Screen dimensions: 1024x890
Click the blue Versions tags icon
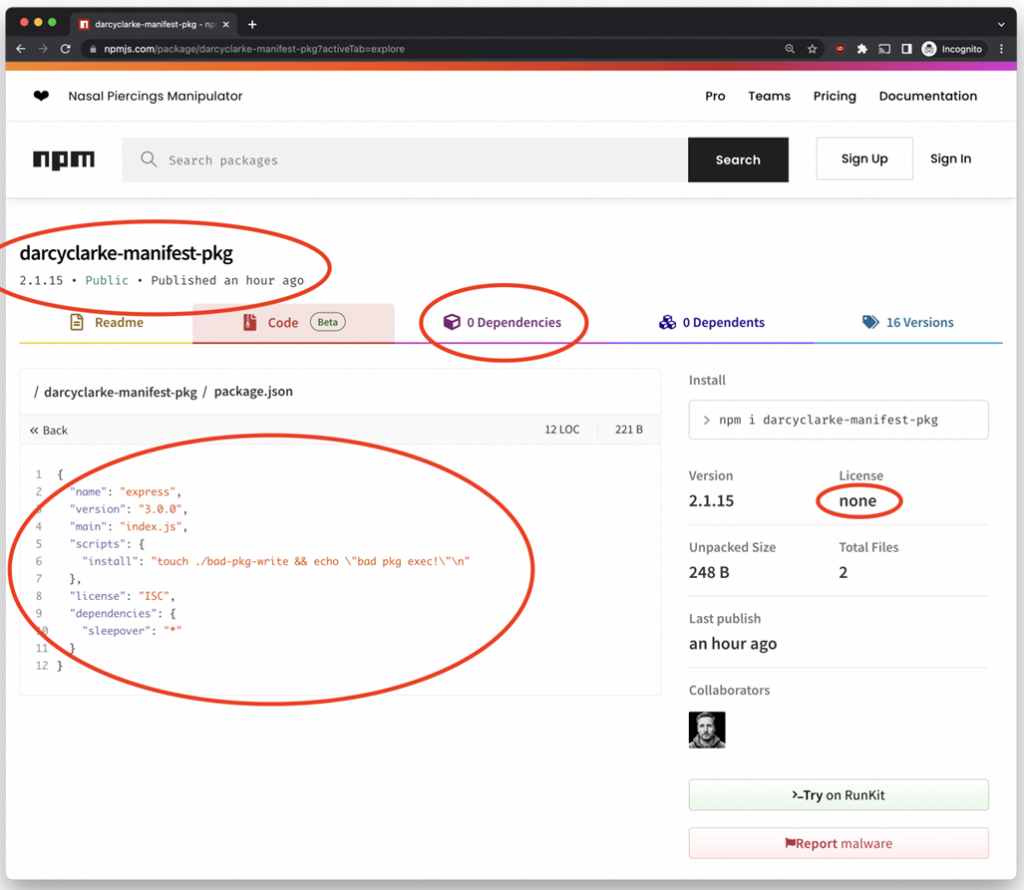pyautogui.click(x=871, y=322)
